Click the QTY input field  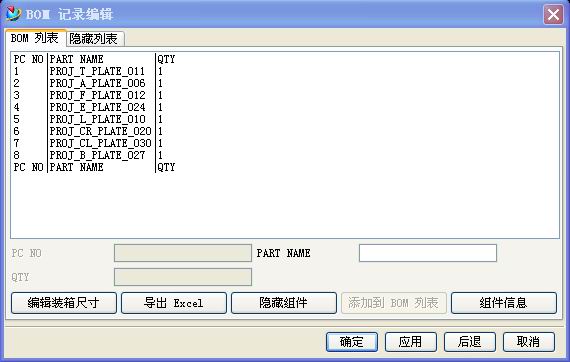coord(183,277)
